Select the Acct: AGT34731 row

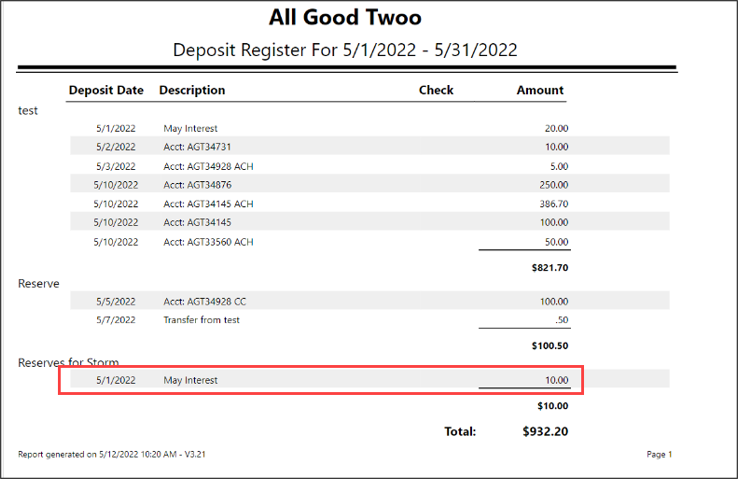point(369,146)
